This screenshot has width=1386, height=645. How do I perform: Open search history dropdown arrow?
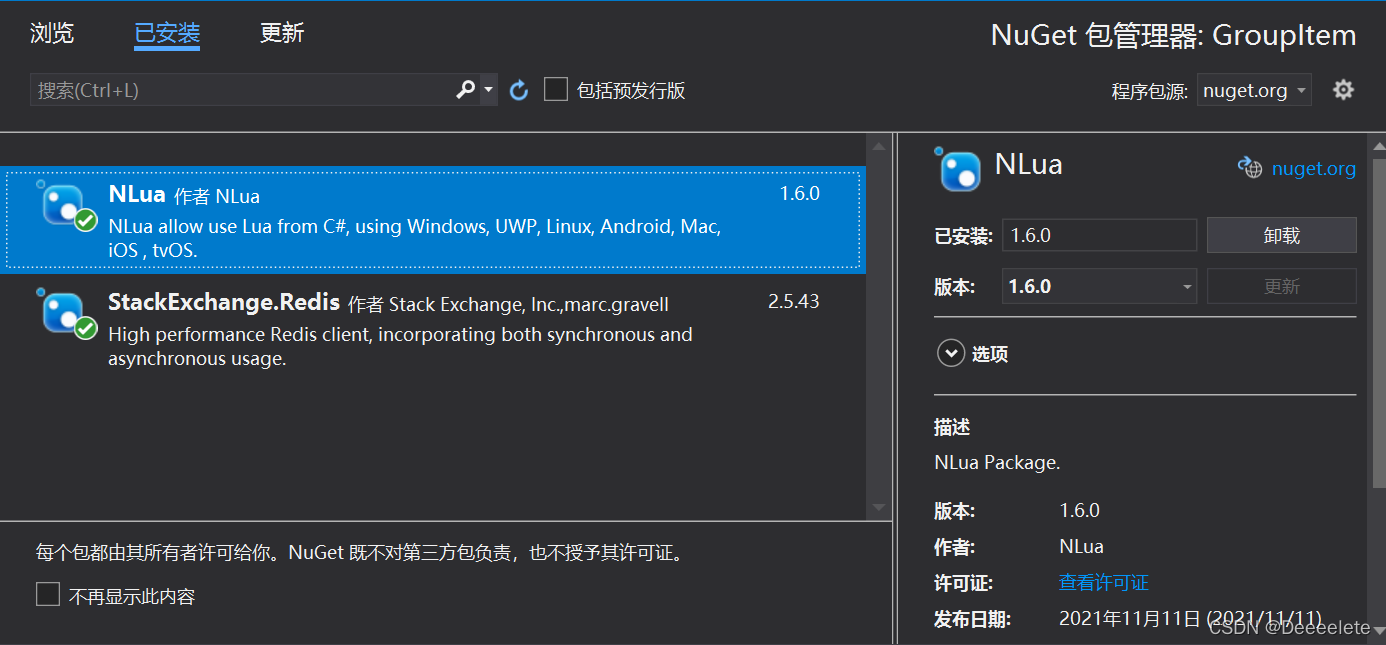[488, 90]
